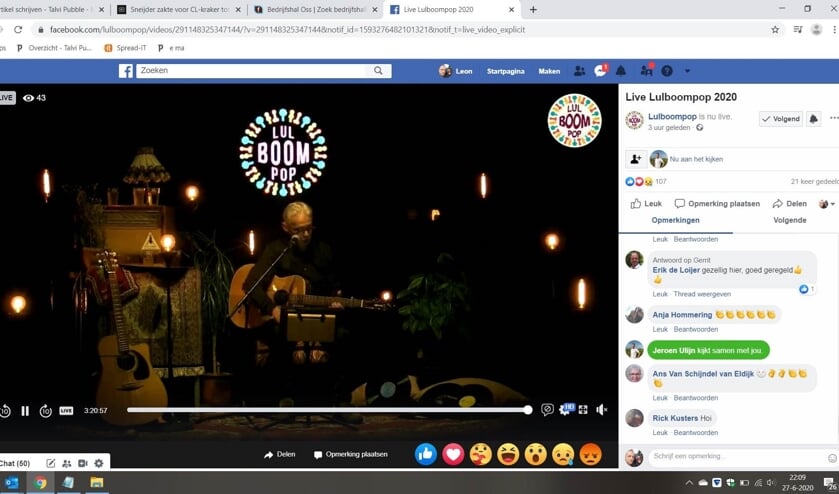Toggle comment overlay icon in video controls
Image resolution: width=839 pixels, height=494 pixels.
547,409
